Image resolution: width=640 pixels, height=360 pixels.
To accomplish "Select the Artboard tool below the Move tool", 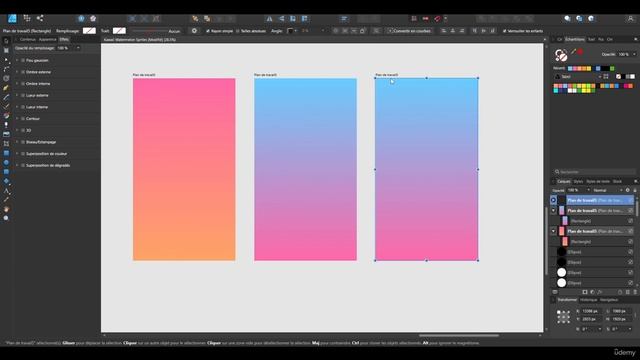I will (x=6, y=50).
